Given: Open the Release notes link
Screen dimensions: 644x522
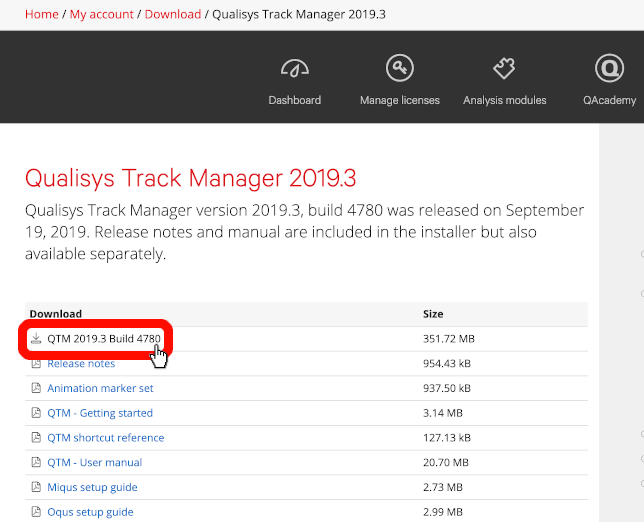Looking at the screenshot, I should (x=81, y=363).
